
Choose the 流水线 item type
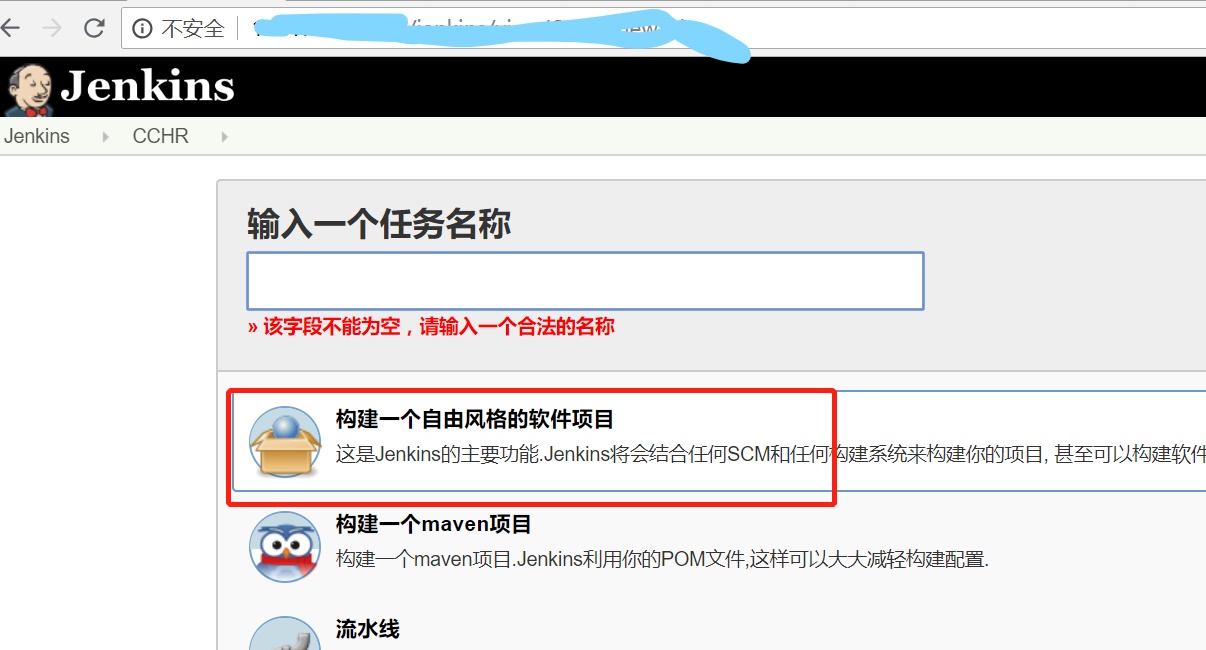368,629
